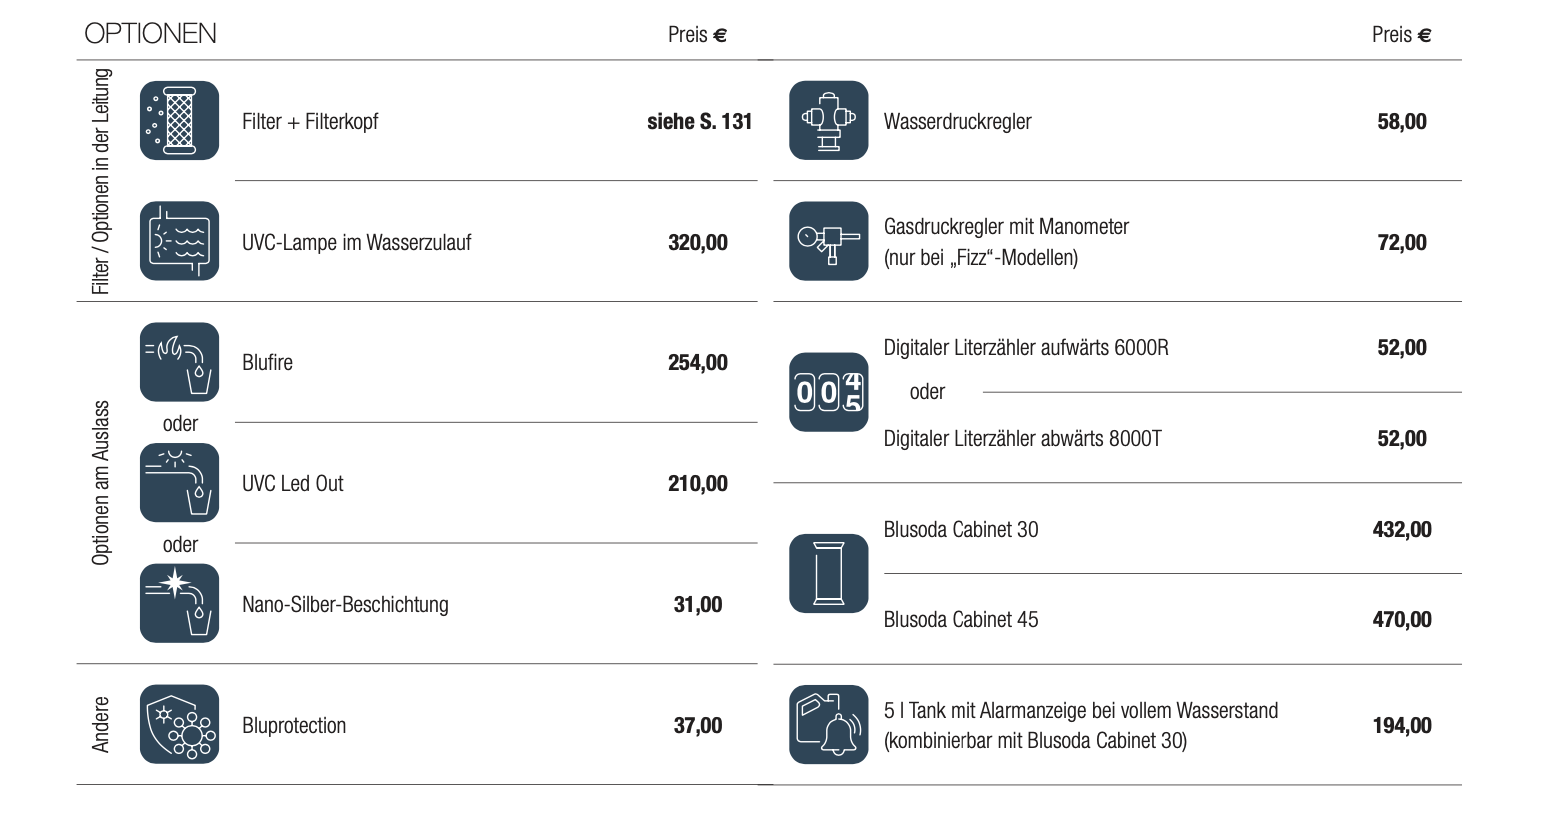Click the 320,00 price for UVC-Lampe
1544x820 pixels.
[697, 243]
